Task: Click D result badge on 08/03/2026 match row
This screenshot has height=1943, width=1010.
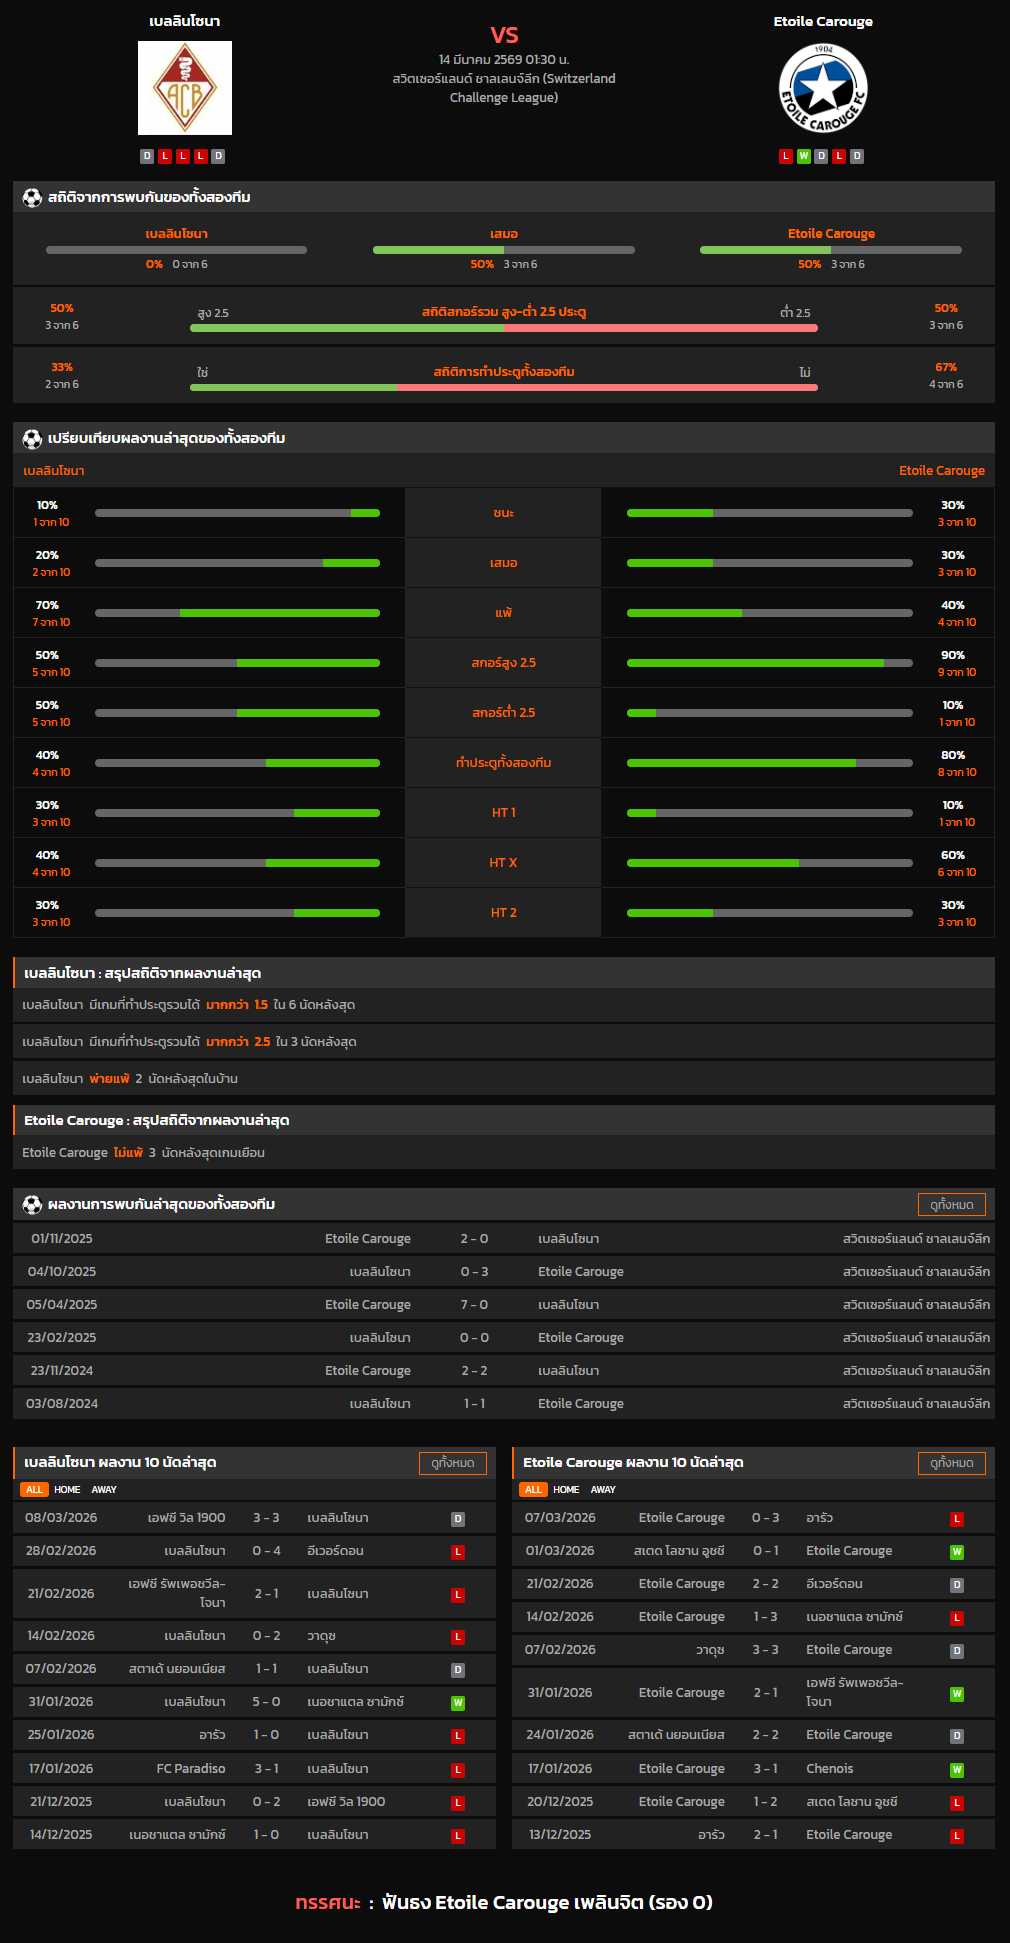Action: (458, 1519)
